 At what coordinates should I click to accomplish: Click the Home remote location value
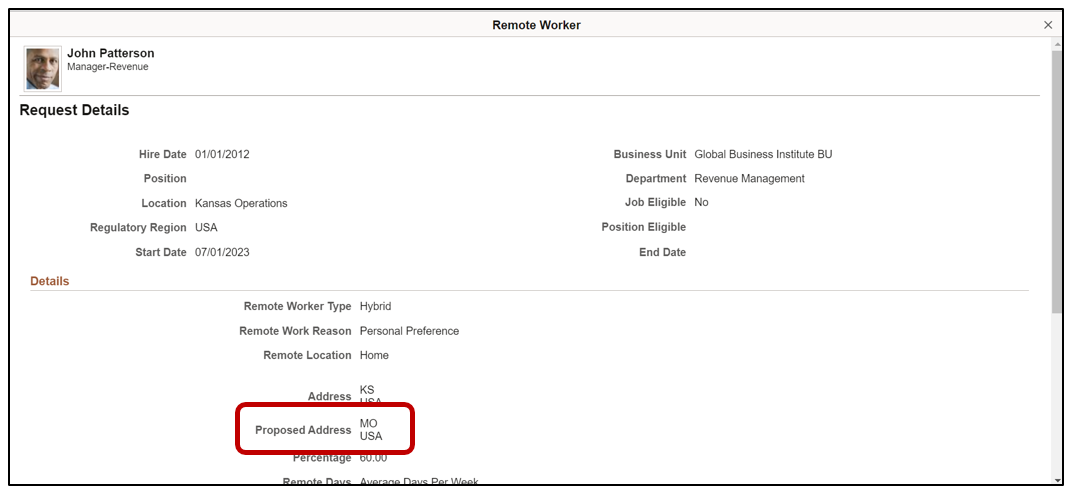click(374, 355)
